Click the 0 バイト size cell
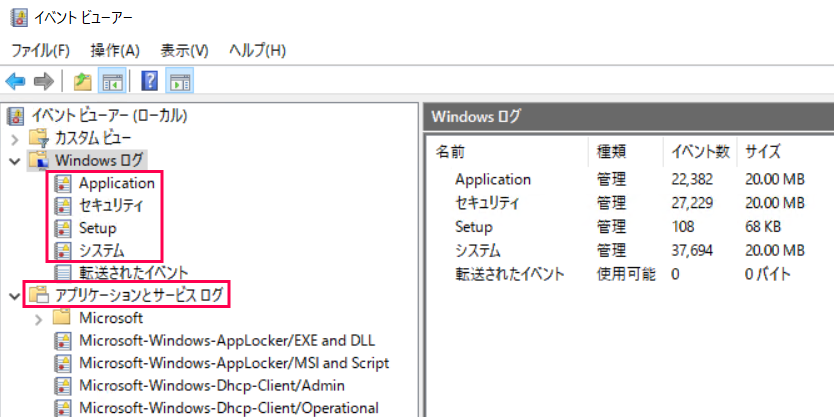Viewport: 834px width, 417px height. 767,274
